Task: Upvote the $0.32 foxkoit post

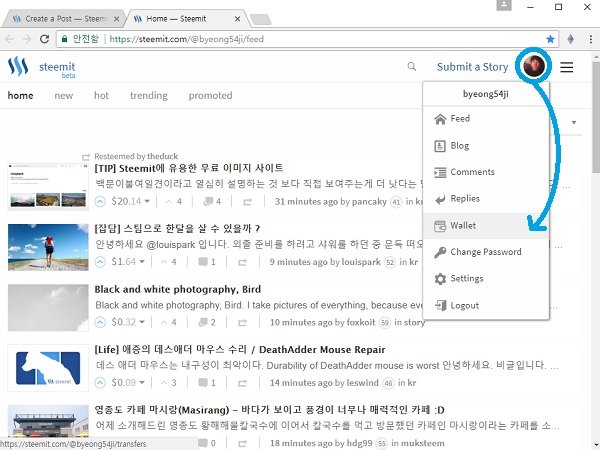Action: (100, 323)
